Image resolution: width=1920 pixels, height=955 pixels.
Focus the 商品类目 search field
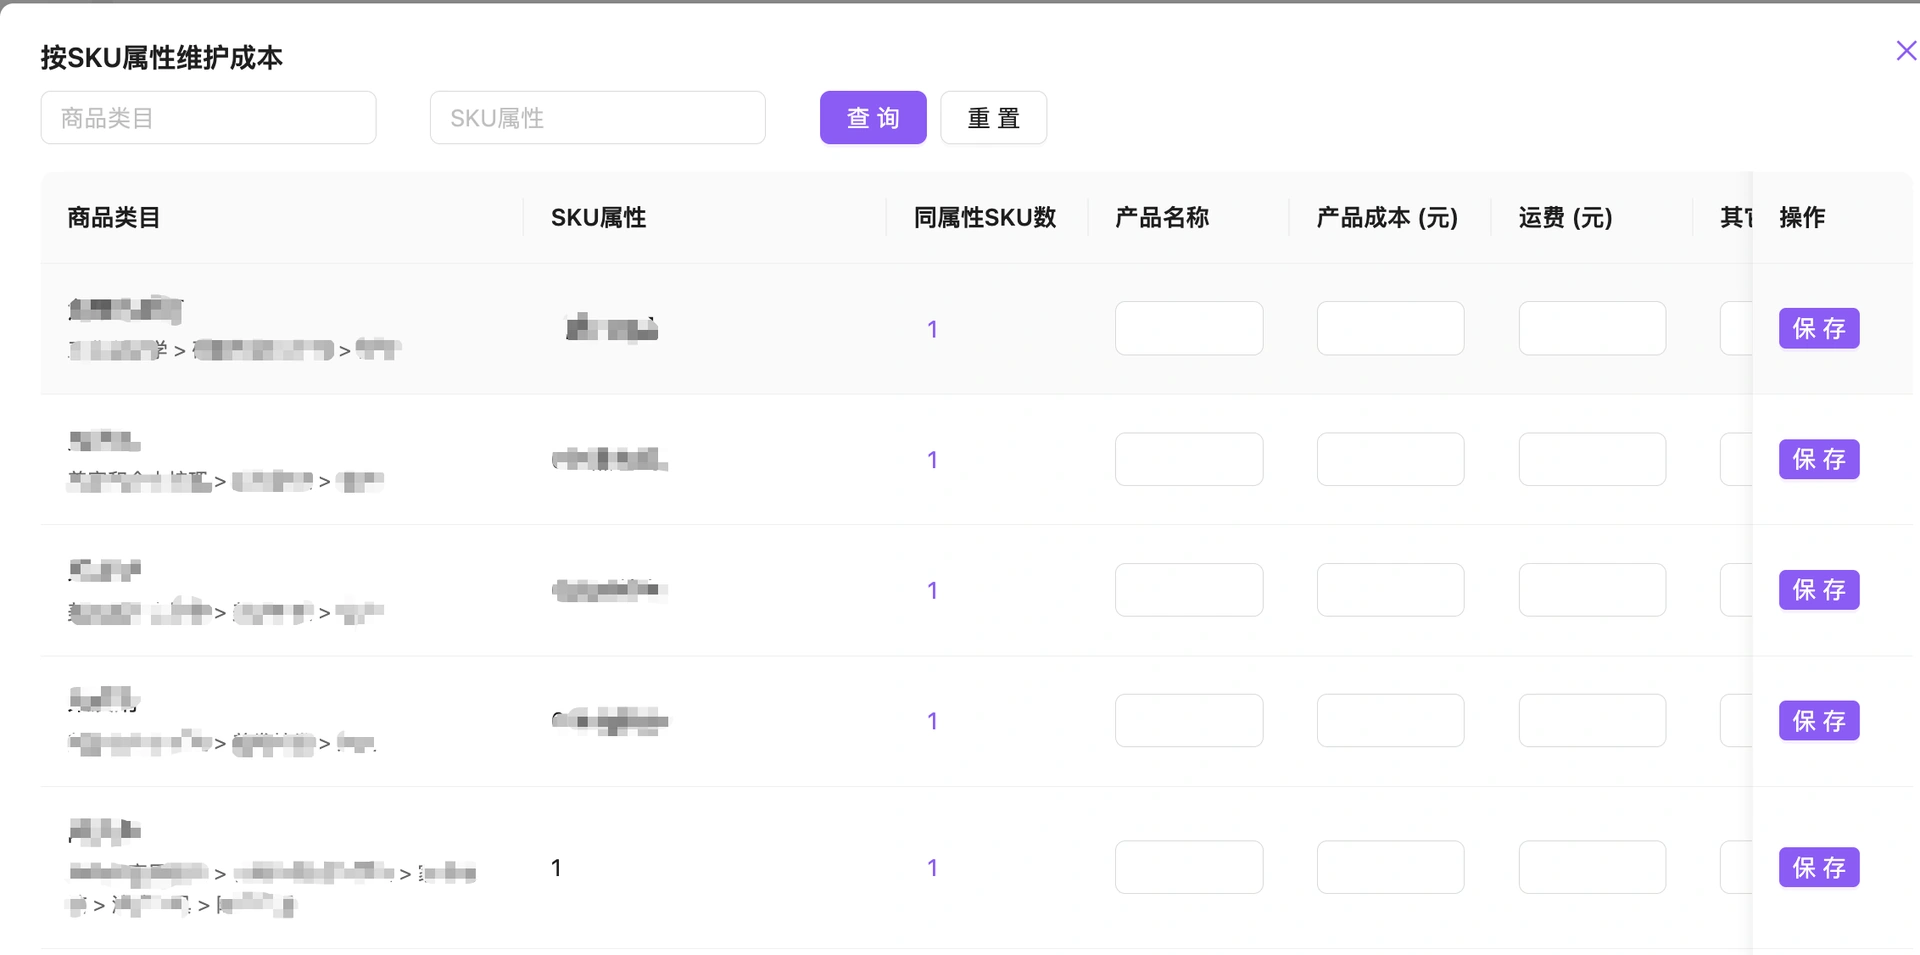point(208,118)
